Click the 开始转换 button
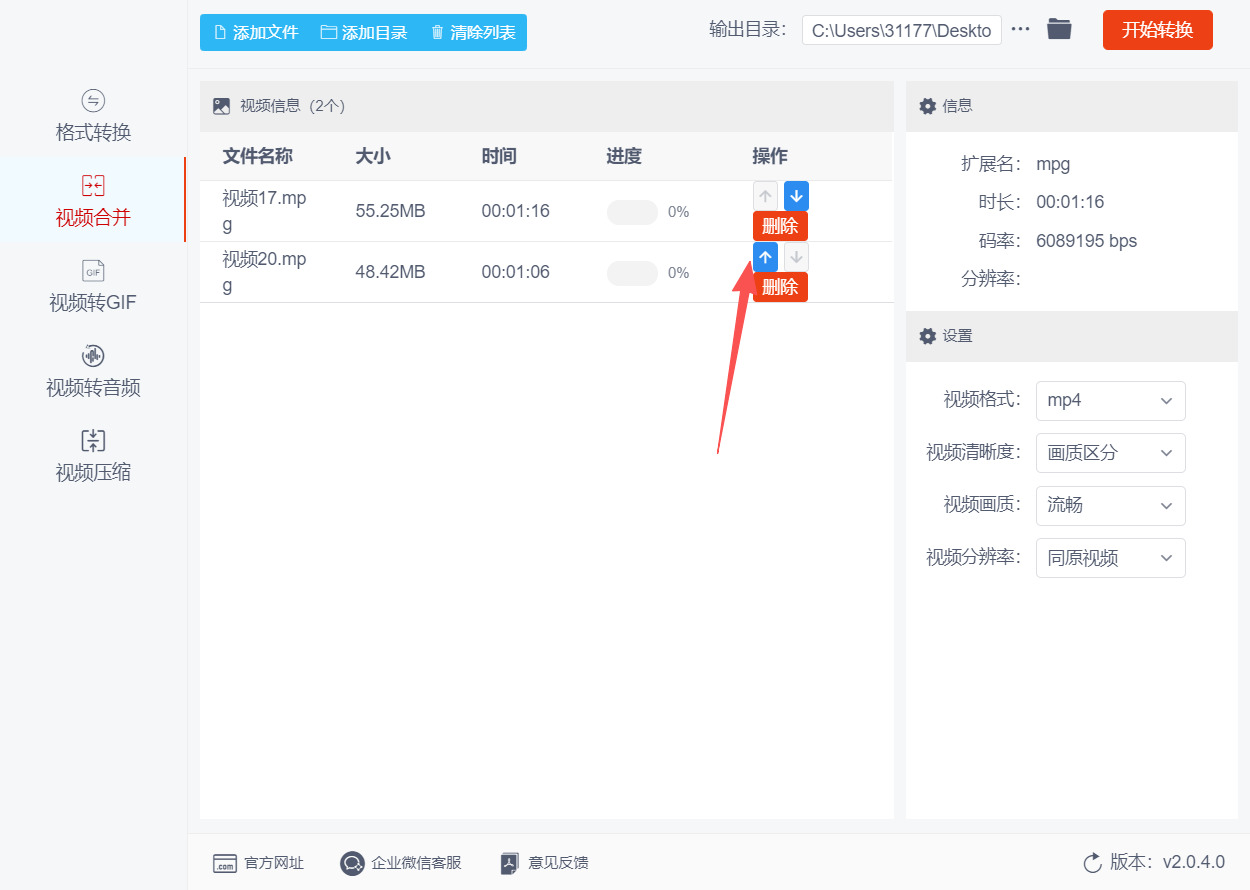This screenshot has width=1250, height=890. 1157,29
